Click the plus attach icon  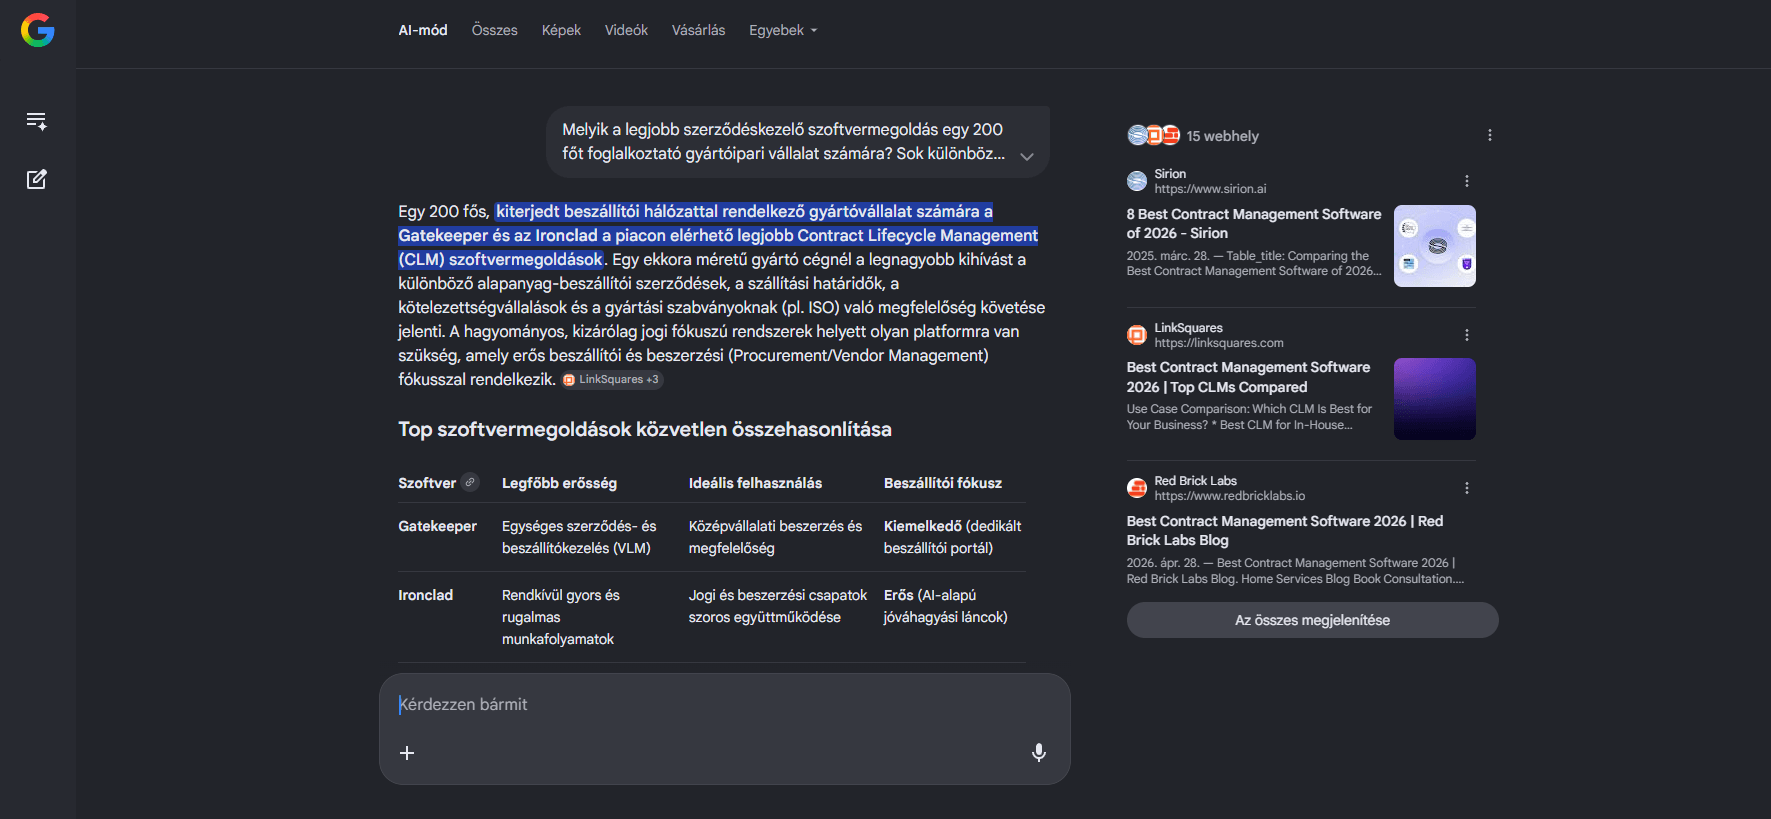tap(407, 753)
